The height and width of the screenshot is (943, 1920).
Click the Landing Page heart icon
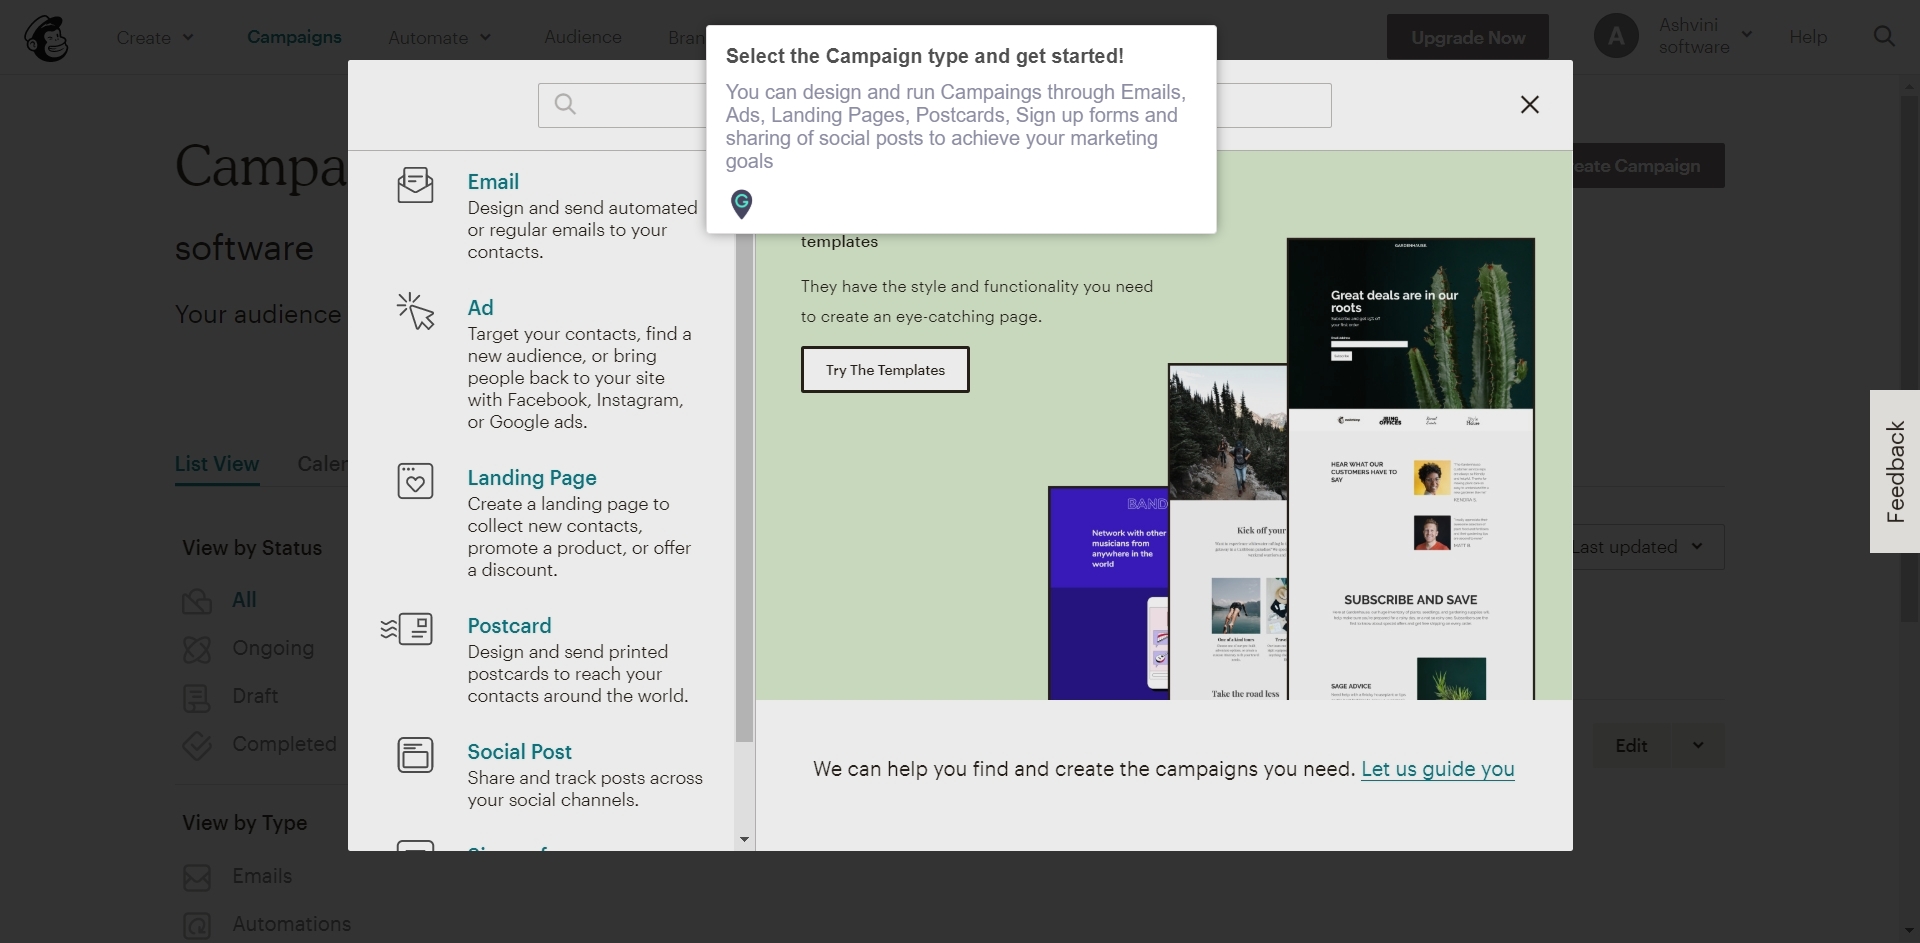point(415,481)
